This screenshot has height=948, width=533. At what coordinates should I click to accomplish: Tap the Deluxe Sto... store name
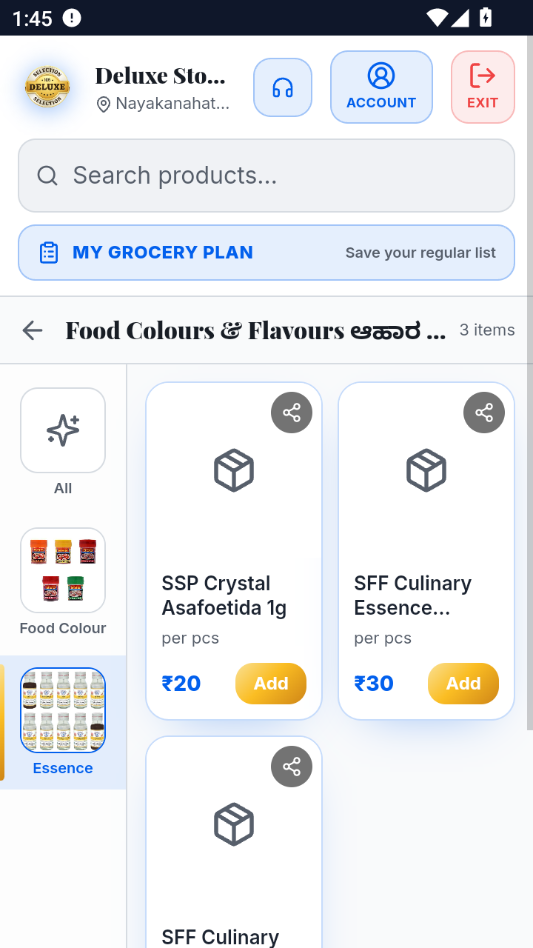click(x=160, y=76)
